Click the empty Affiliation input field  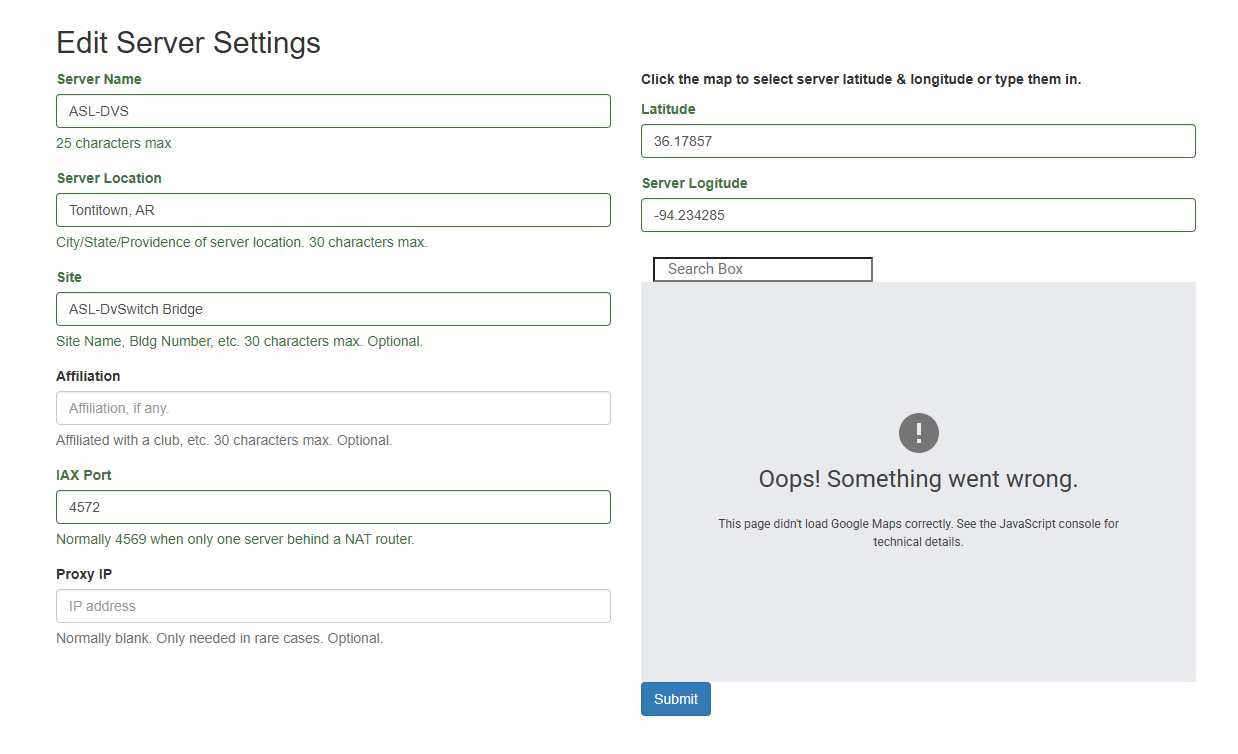coord(333,408)
